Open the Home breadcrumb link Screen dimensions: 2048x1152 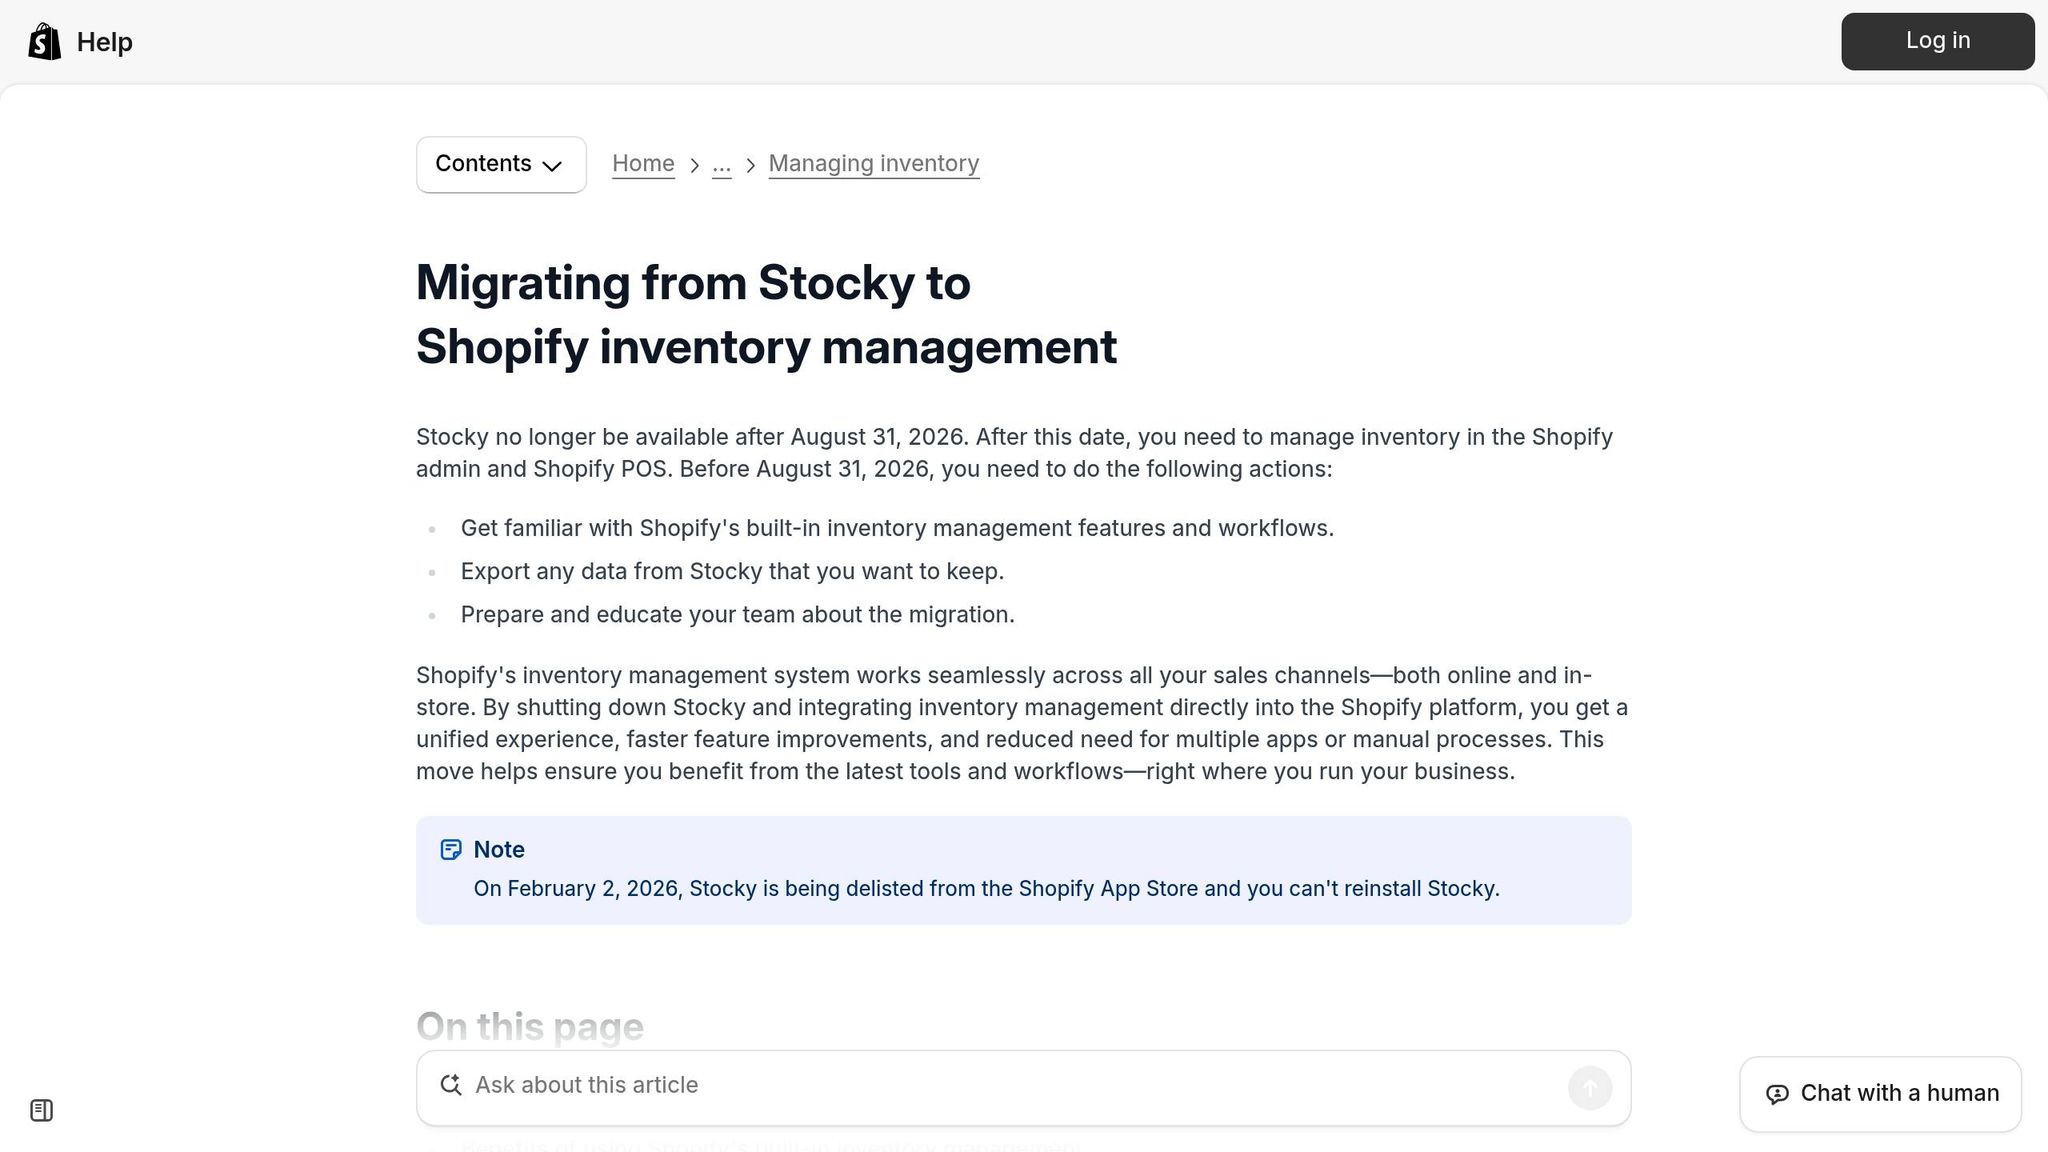click(x=643, y=163)
